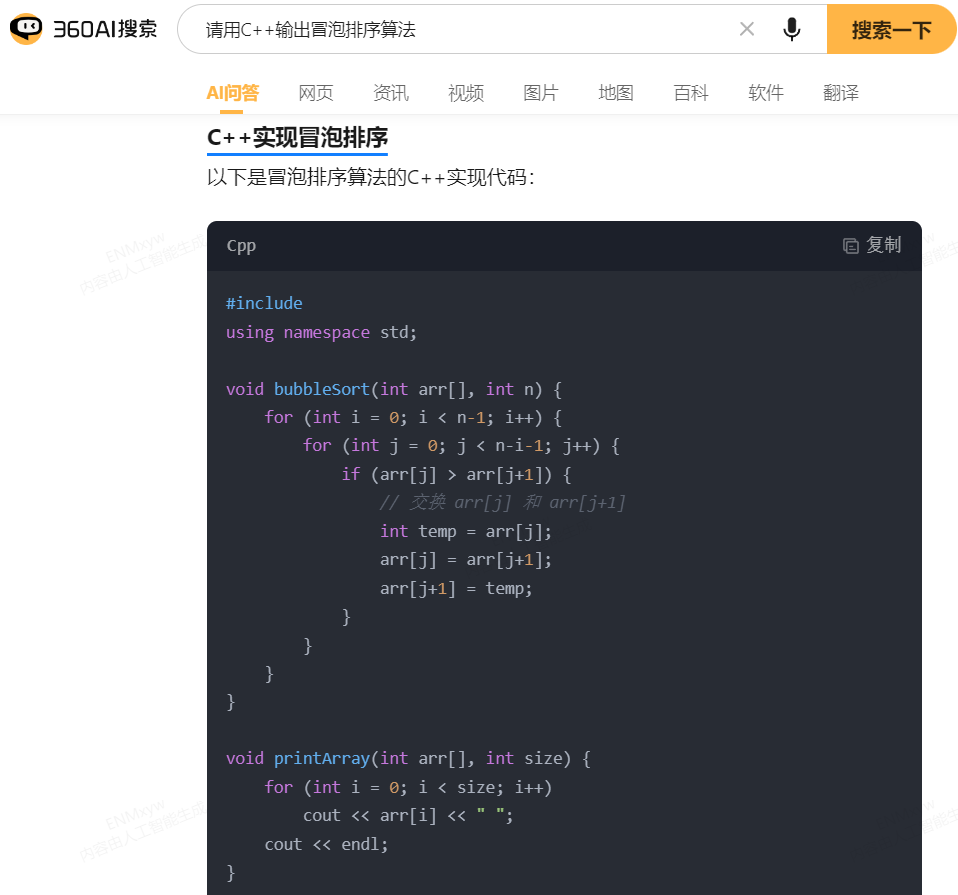Clear the search box with the X icon
This screenshot has height=895, width=958.
[x=747, y=29]
